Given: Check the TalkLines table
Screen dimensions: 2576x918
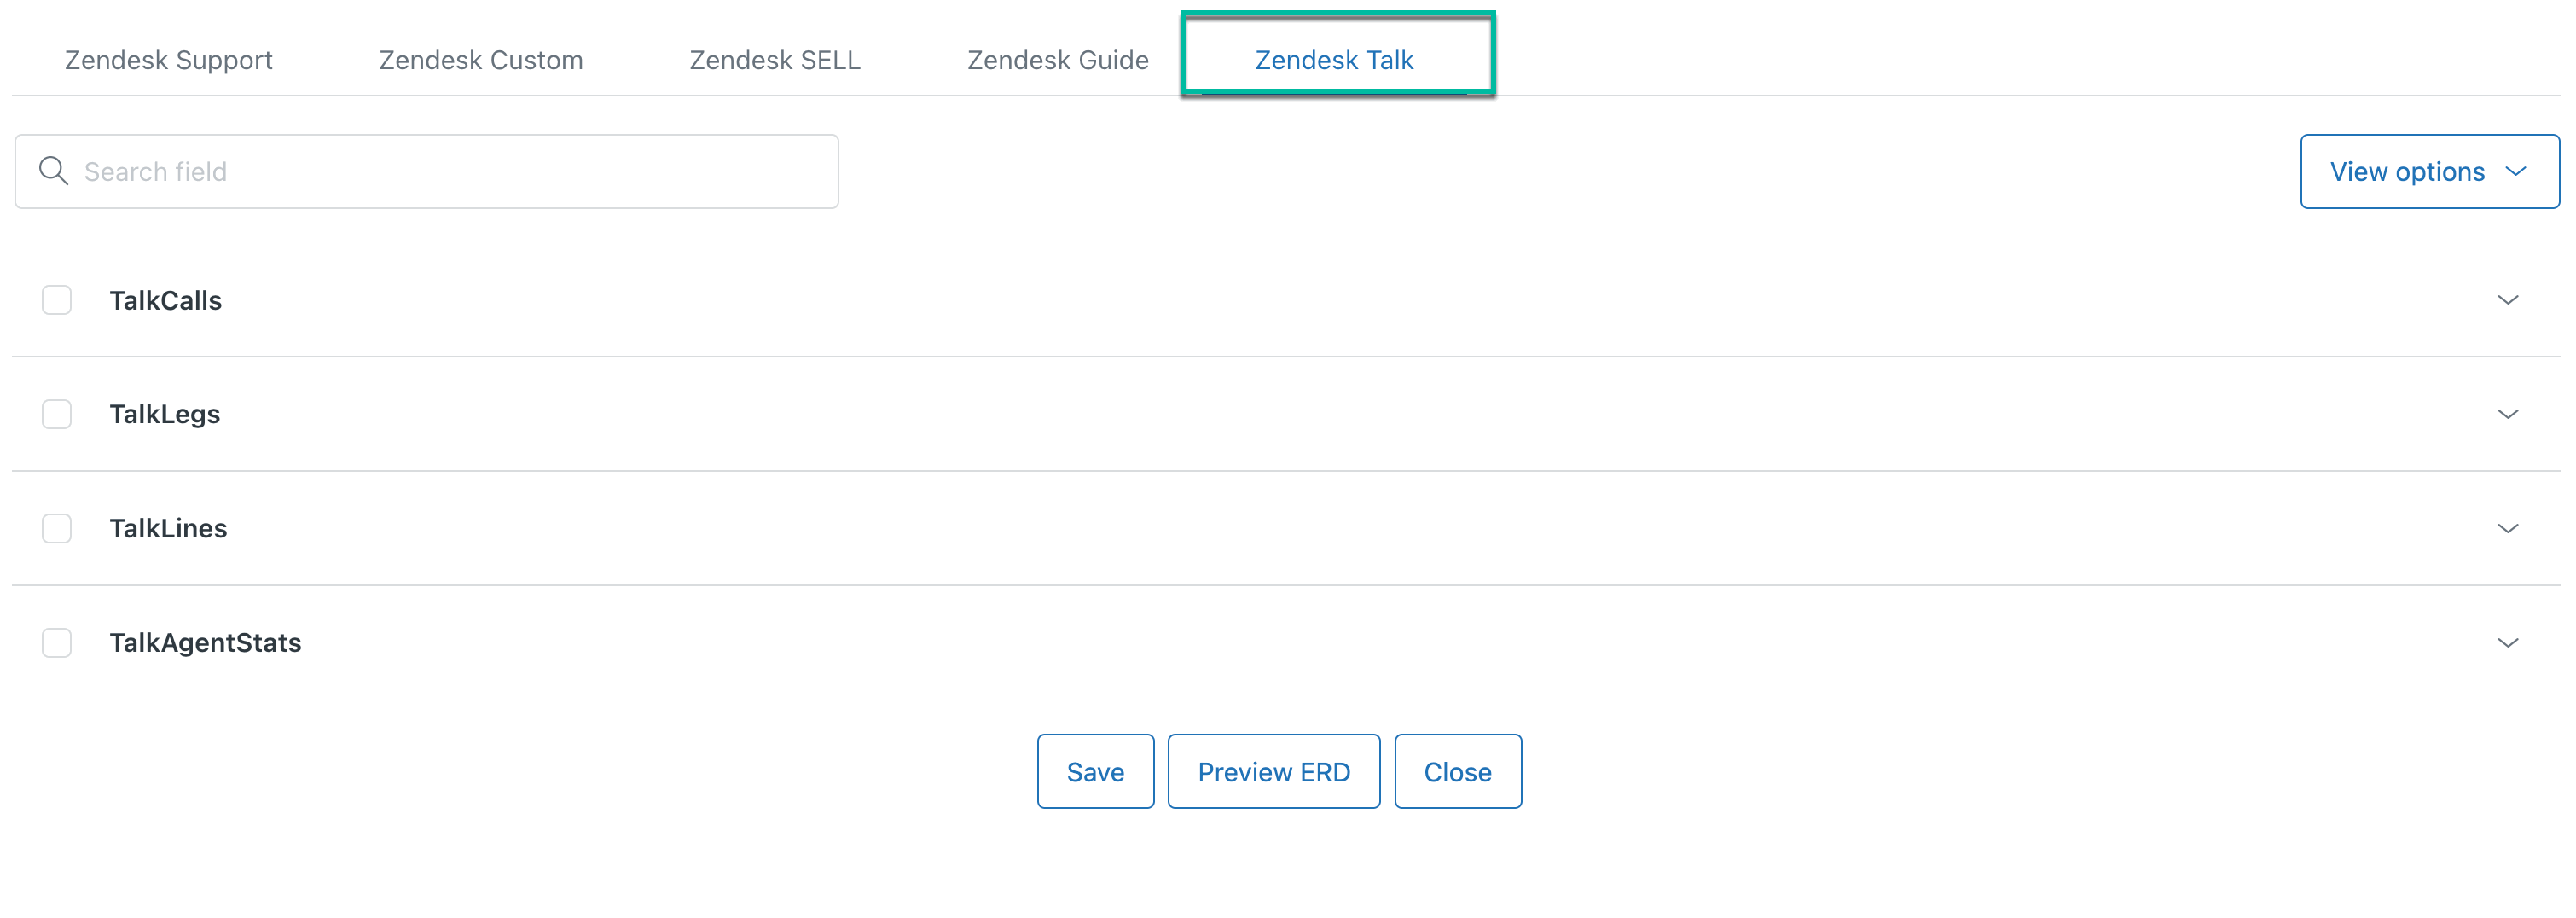Looking at the screenshot, I should click(57, 528).
